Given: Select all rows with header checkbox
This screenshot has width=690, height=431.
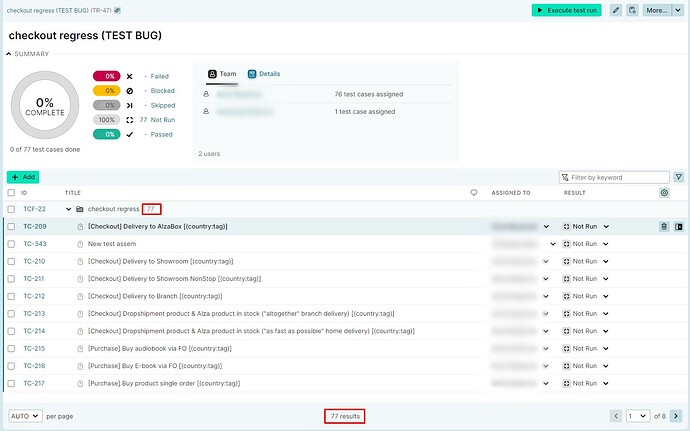Looking at the screenshot, I should [x=11, y=192].
